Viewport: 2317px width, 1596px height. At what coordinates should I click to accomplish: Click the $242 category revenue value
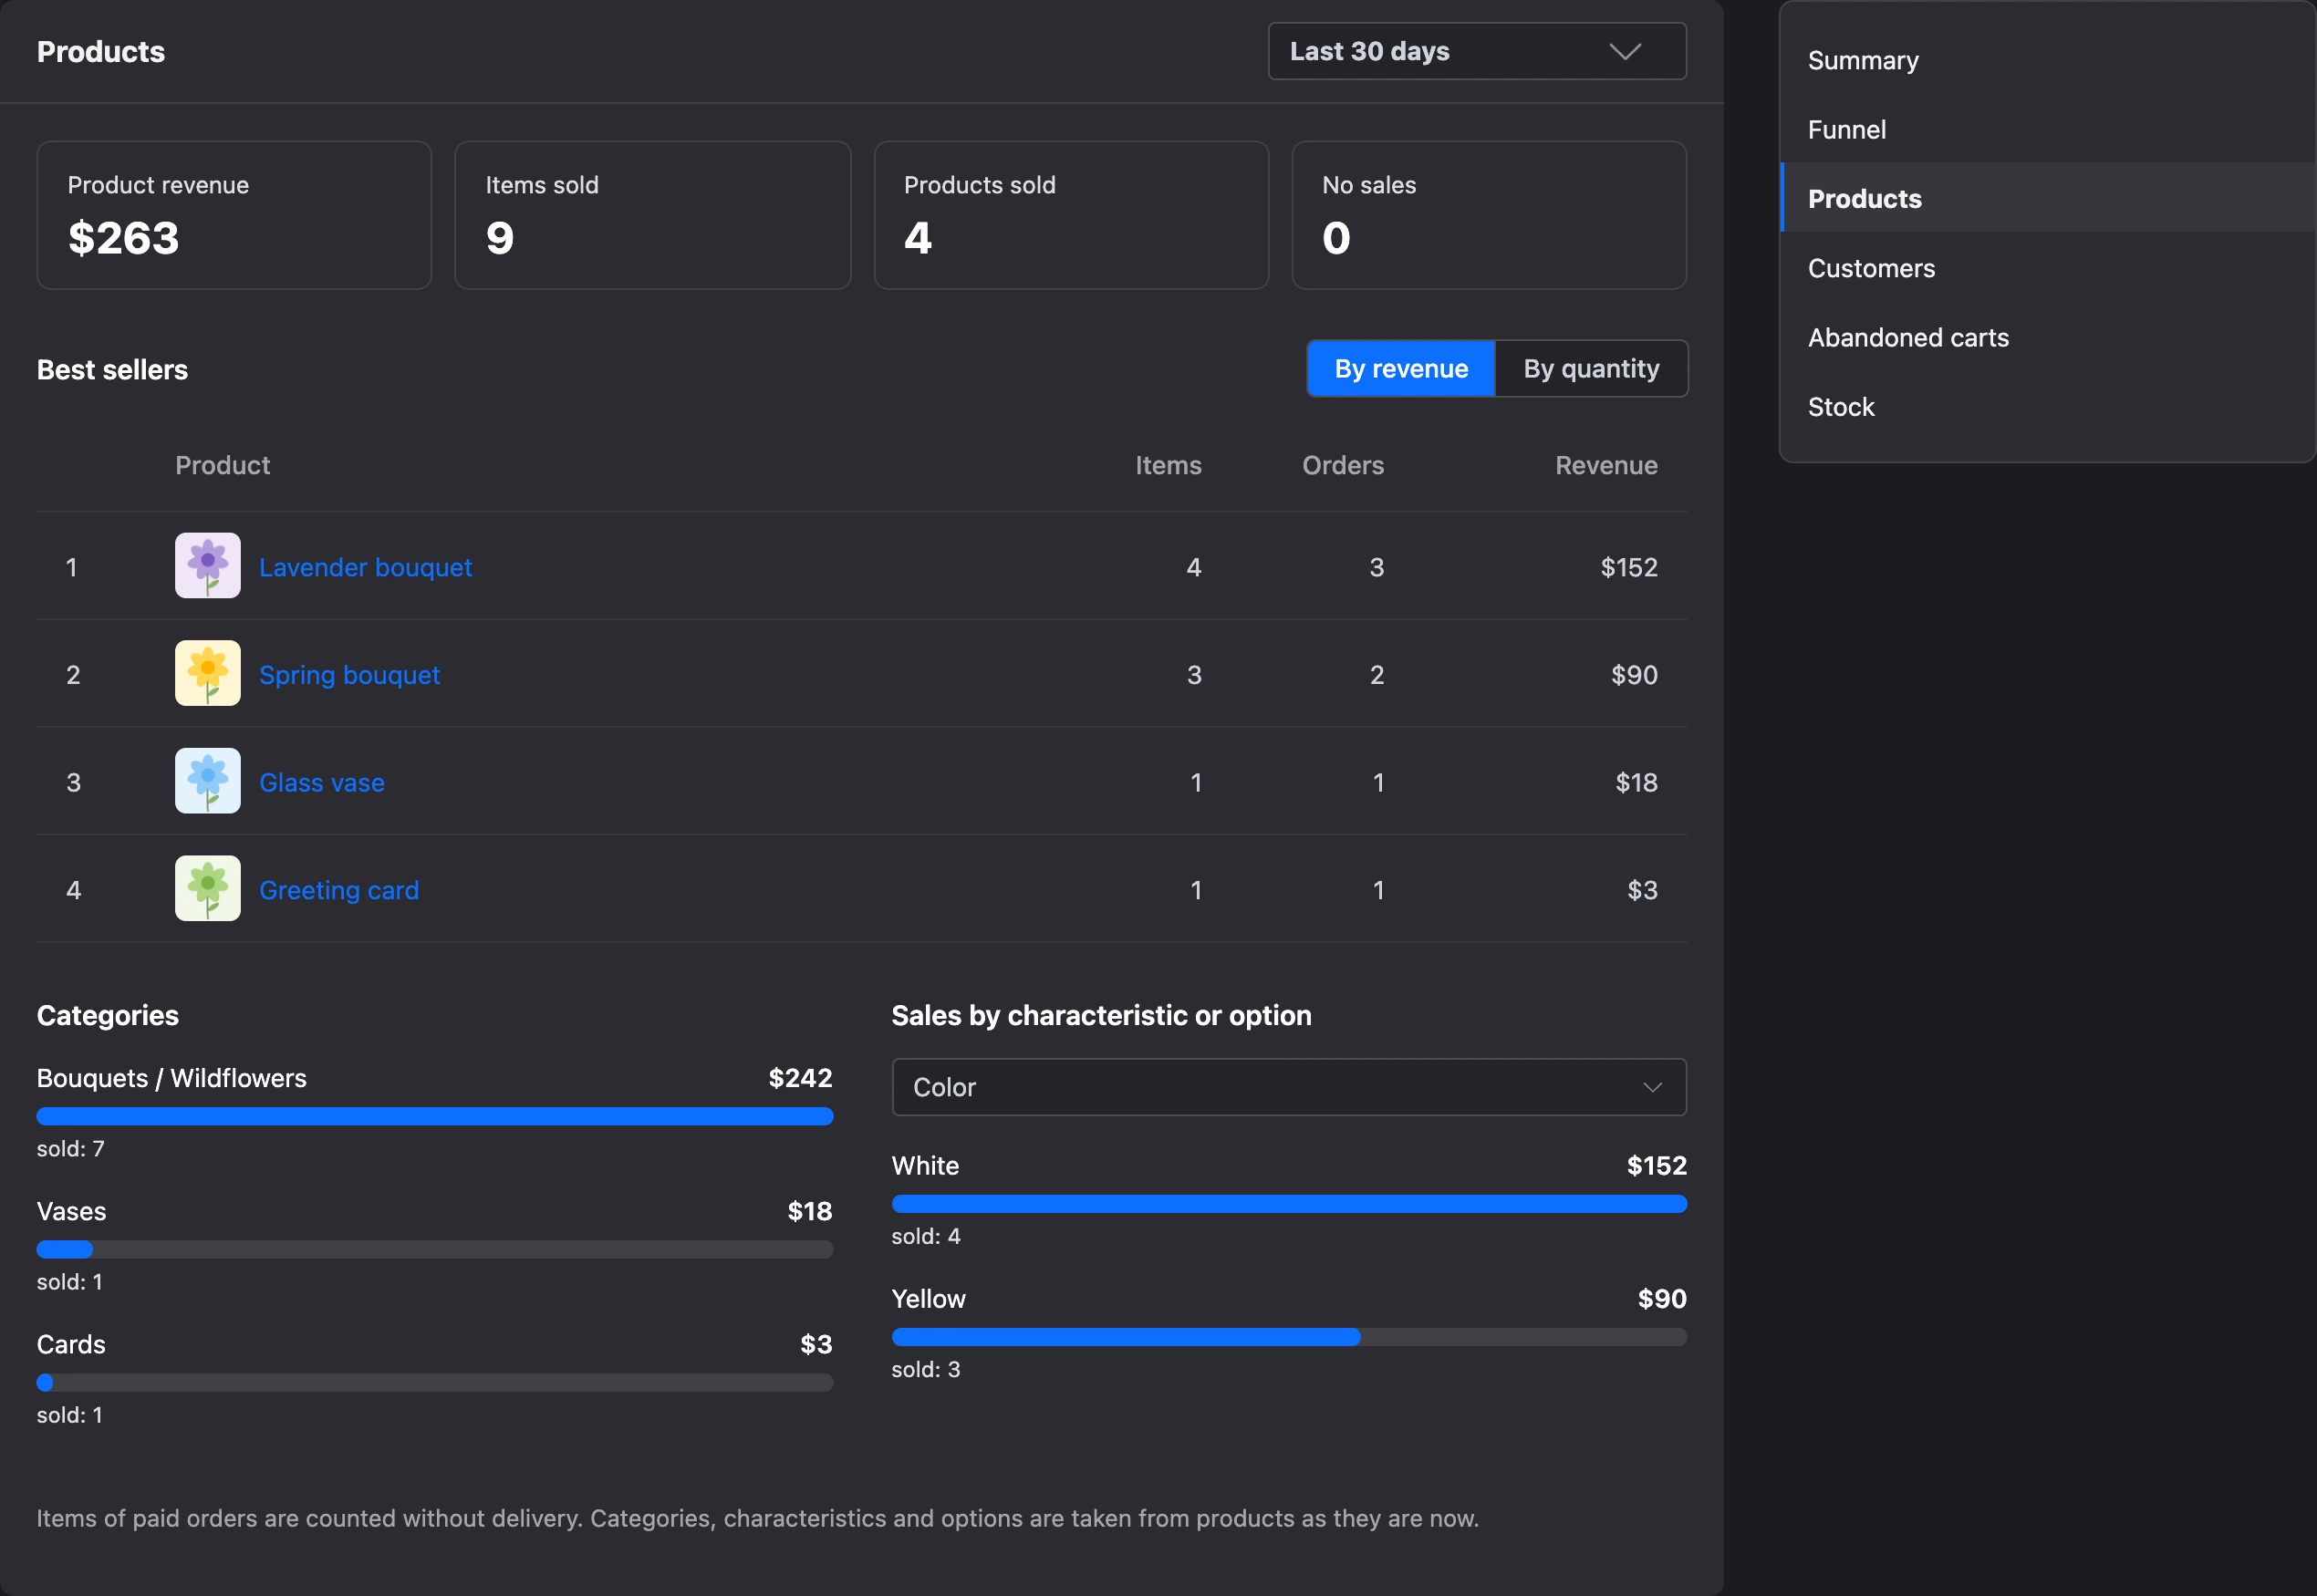coord(800,1078)
